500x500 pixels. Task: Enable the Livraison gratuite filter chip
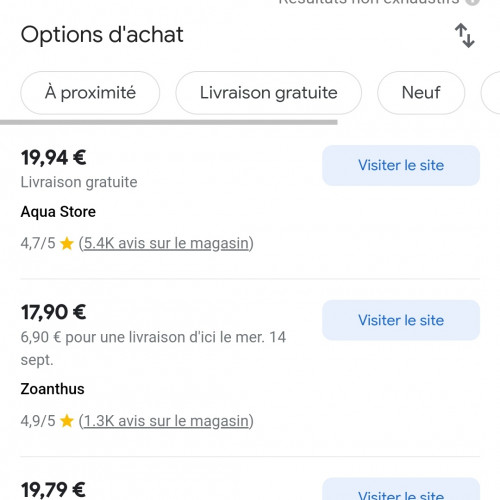coord(269,93)
